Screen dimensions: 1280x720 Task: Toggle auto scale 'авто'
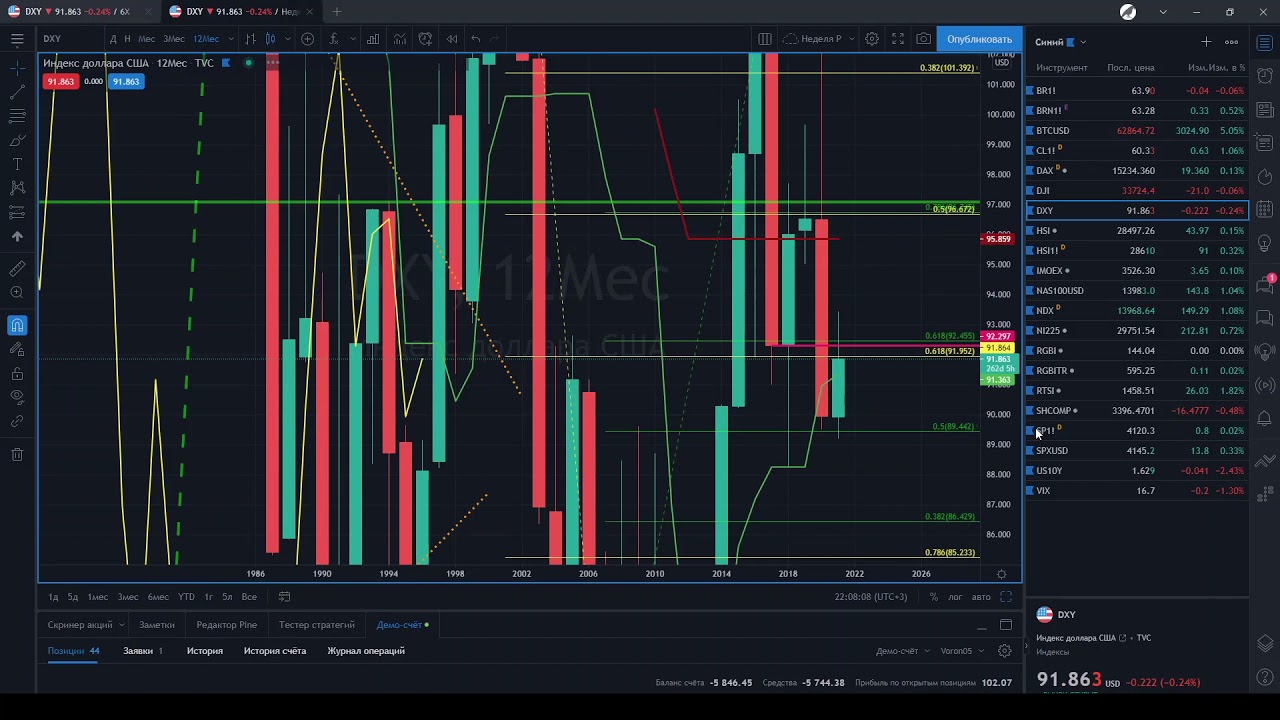[981, 597]
